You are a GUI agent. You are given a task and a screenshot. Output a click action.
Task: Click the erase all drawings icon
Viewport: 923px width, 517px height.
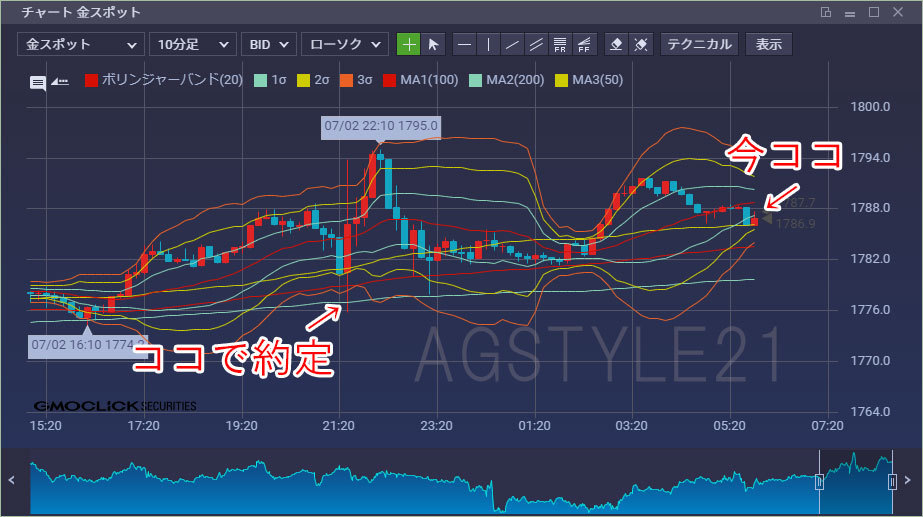642,44
